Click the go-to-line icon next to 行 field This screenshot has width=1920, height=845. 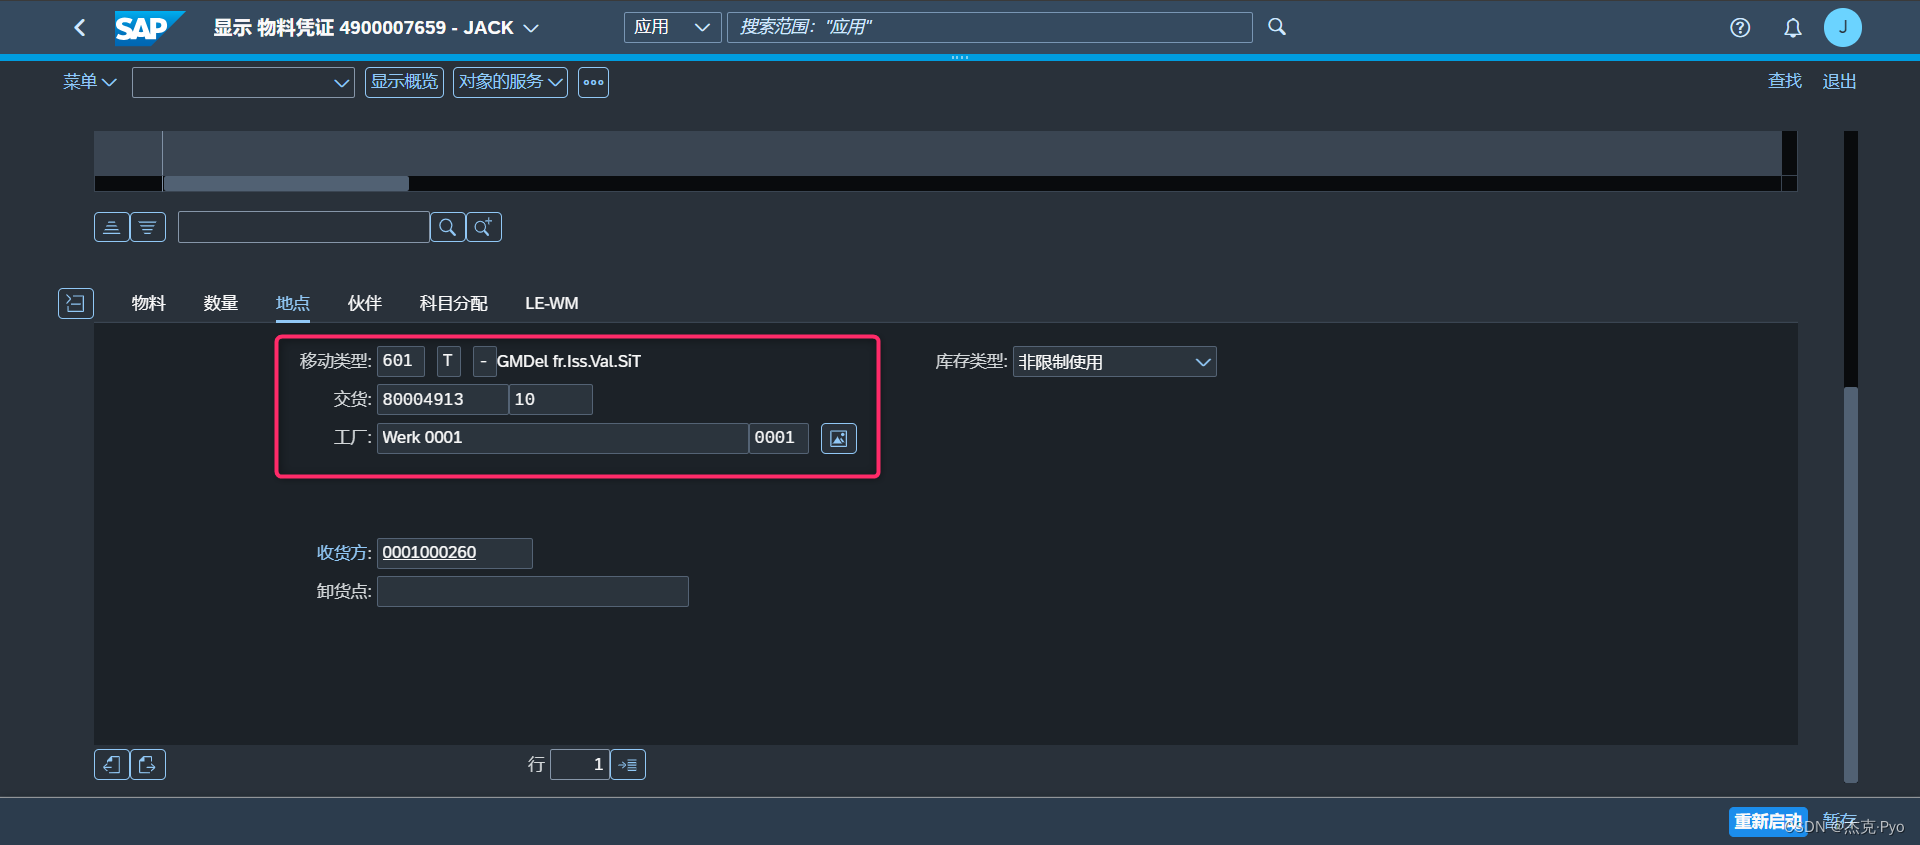pyautogui.click(x=628, y=764)
